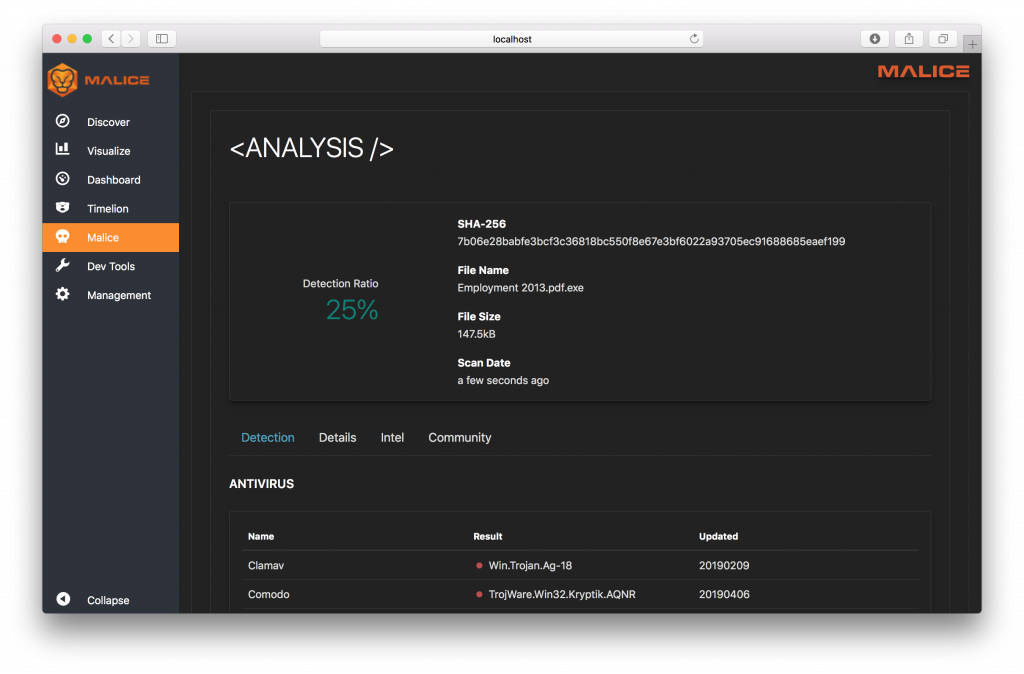Screen dimensions: 1024x674
Task: Click the Management gear icon
Action: coord(63,294)
